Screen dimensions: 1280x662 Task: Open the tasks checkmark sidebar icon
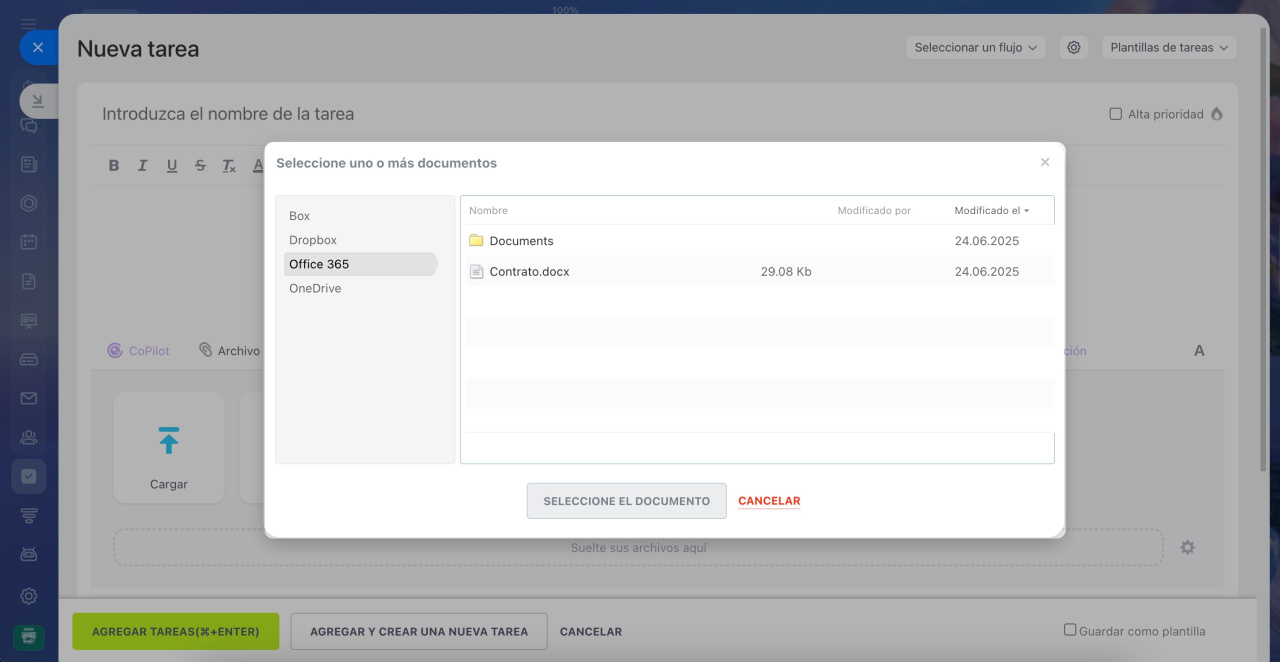point(29,476)
